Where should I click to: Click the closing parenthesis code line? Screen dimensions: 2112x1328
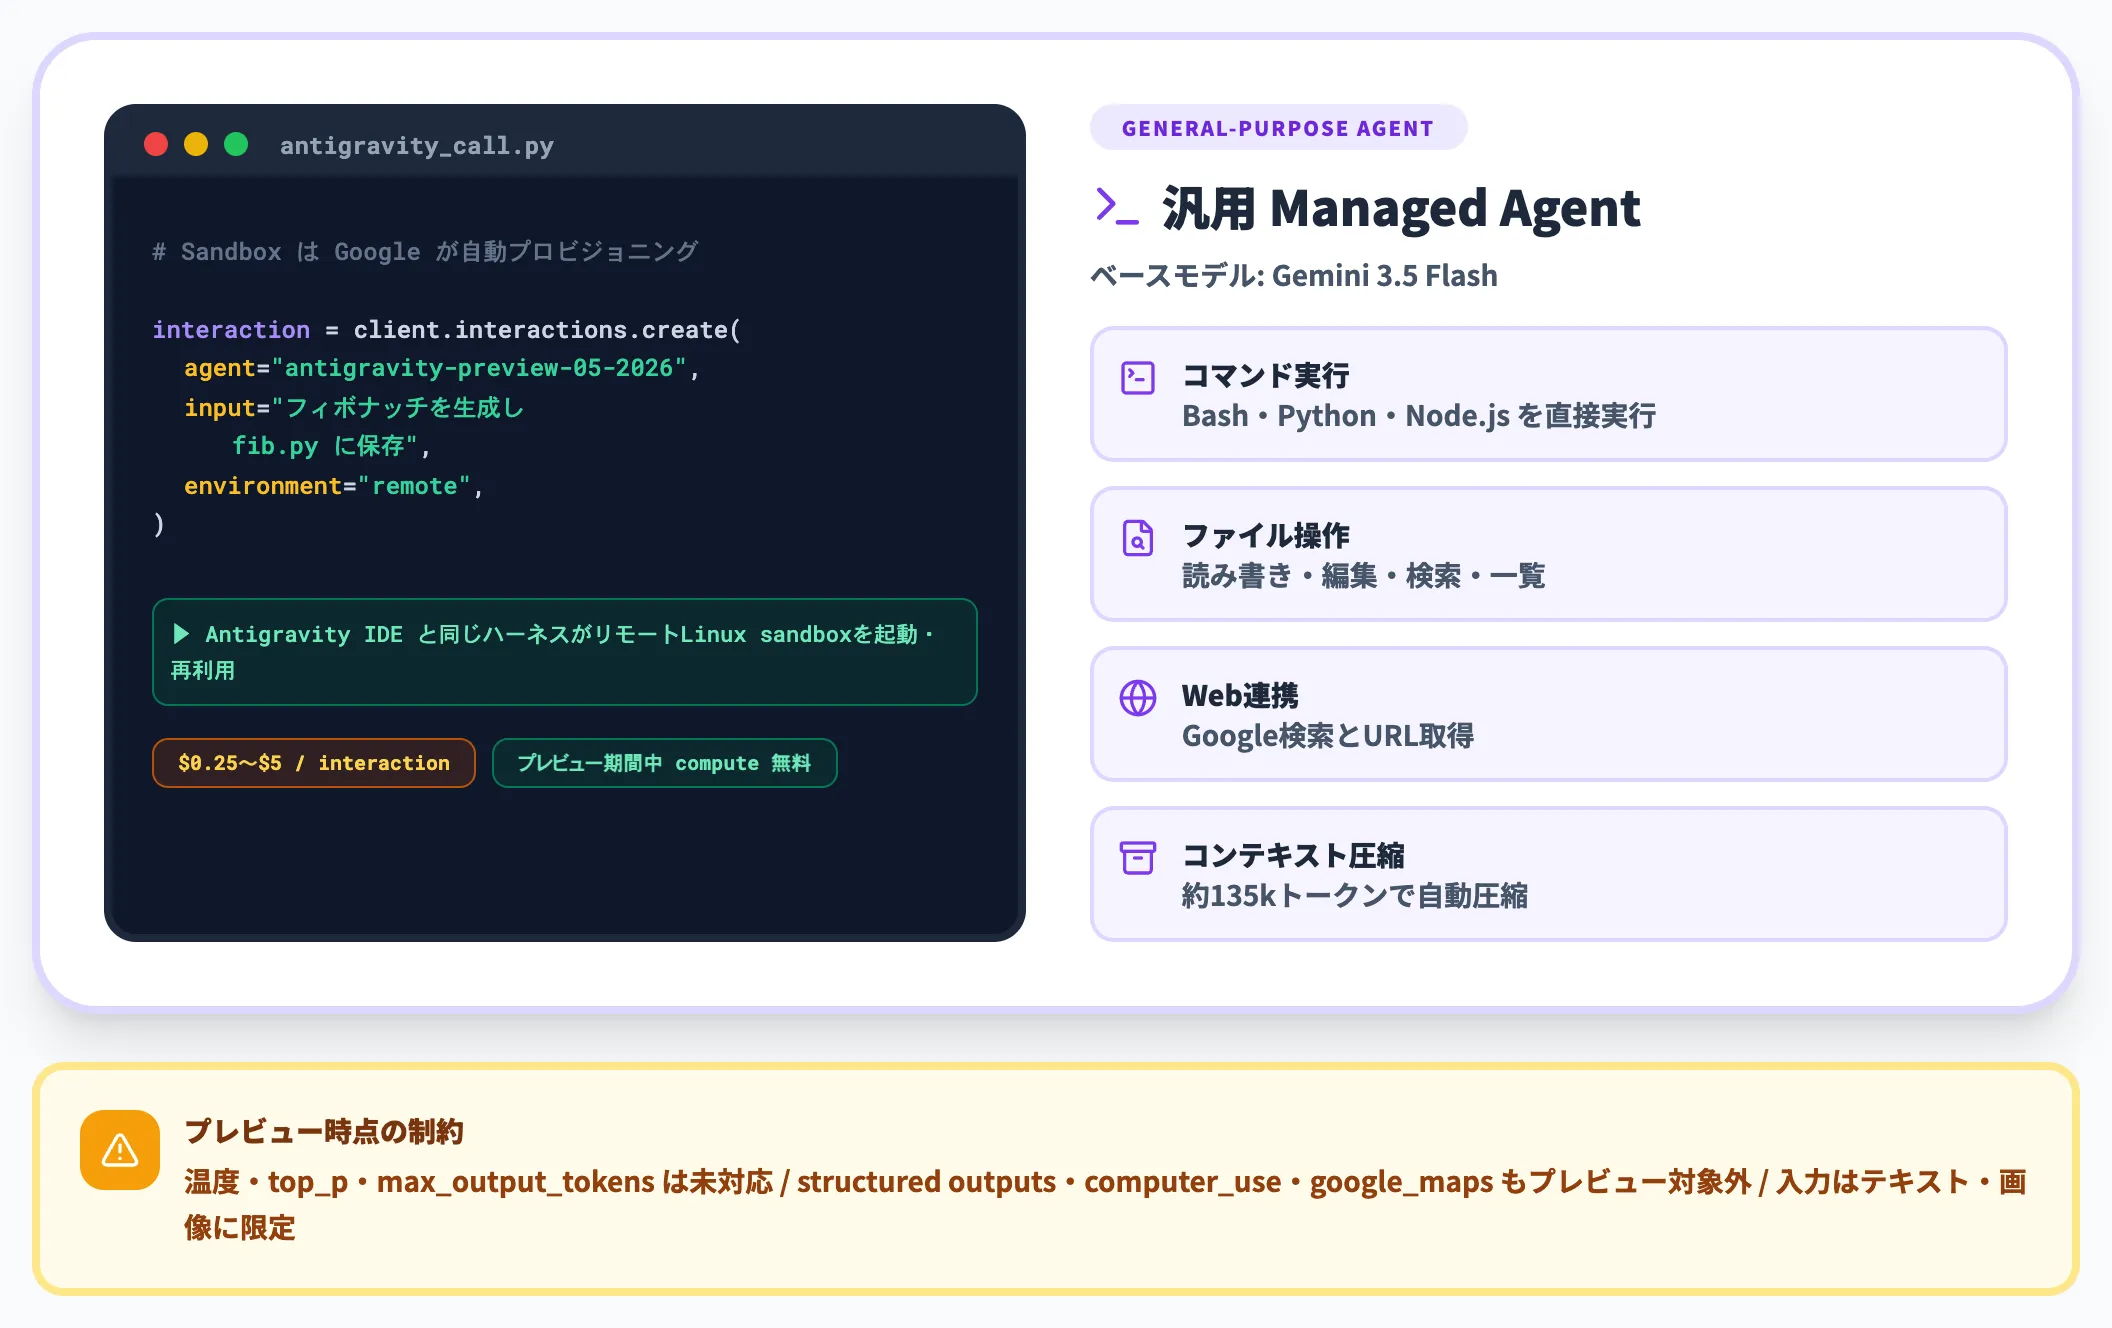(x=158, y=524)
